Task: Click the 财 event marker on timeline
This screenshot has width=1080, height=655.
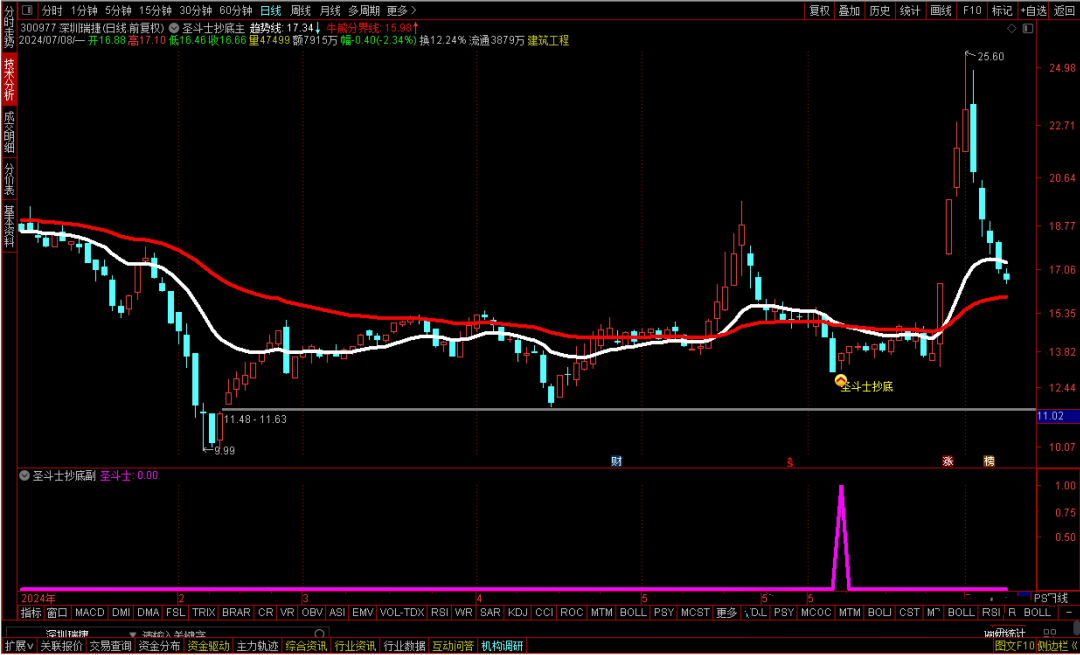Action: click(x=617, y=462)
